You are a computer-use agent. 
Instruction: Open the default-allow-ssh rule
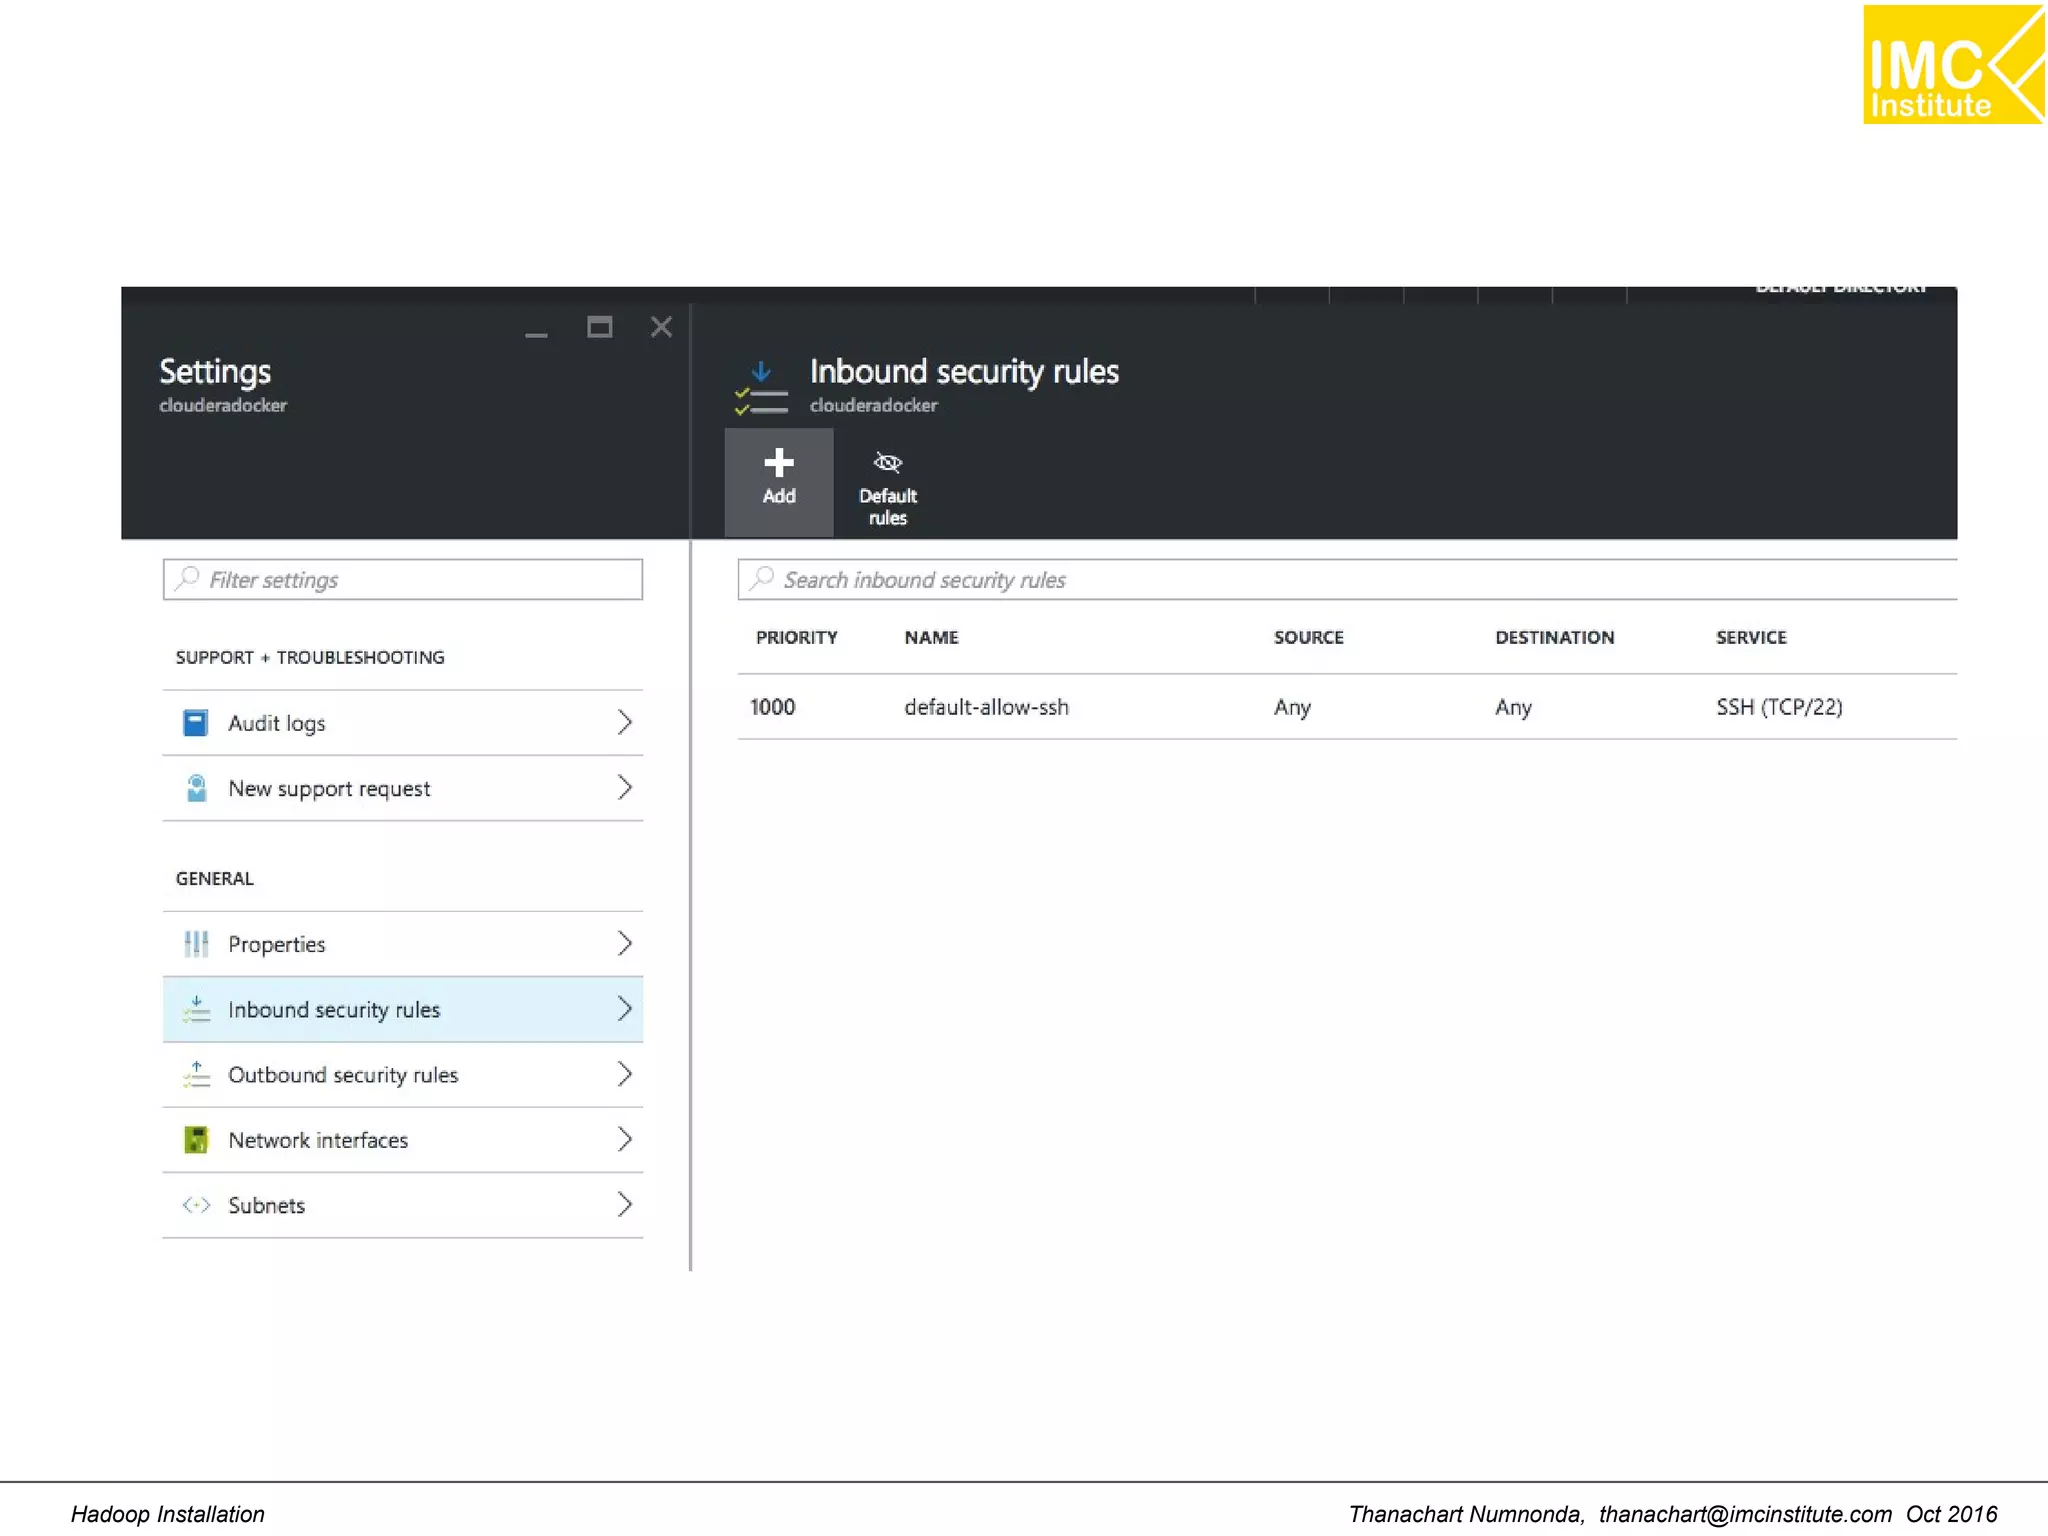[1347, 707]
